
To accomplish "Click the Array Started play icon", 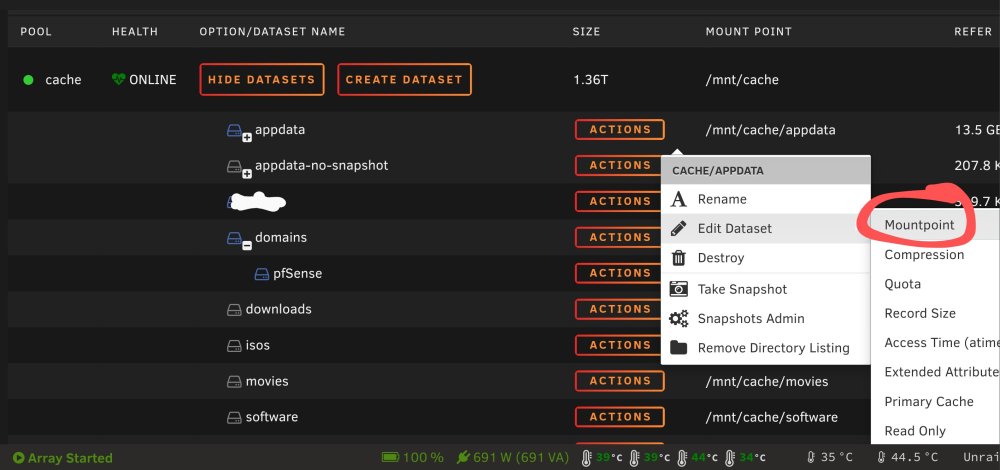I will [x=18, y=457].
